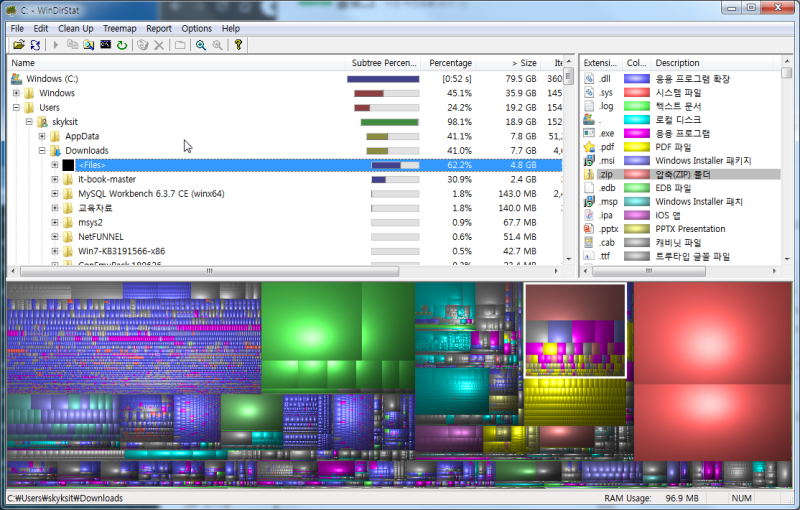800x510 pixels.
Task: Click the yellow Help question mark icon
Action: point(238,45)
